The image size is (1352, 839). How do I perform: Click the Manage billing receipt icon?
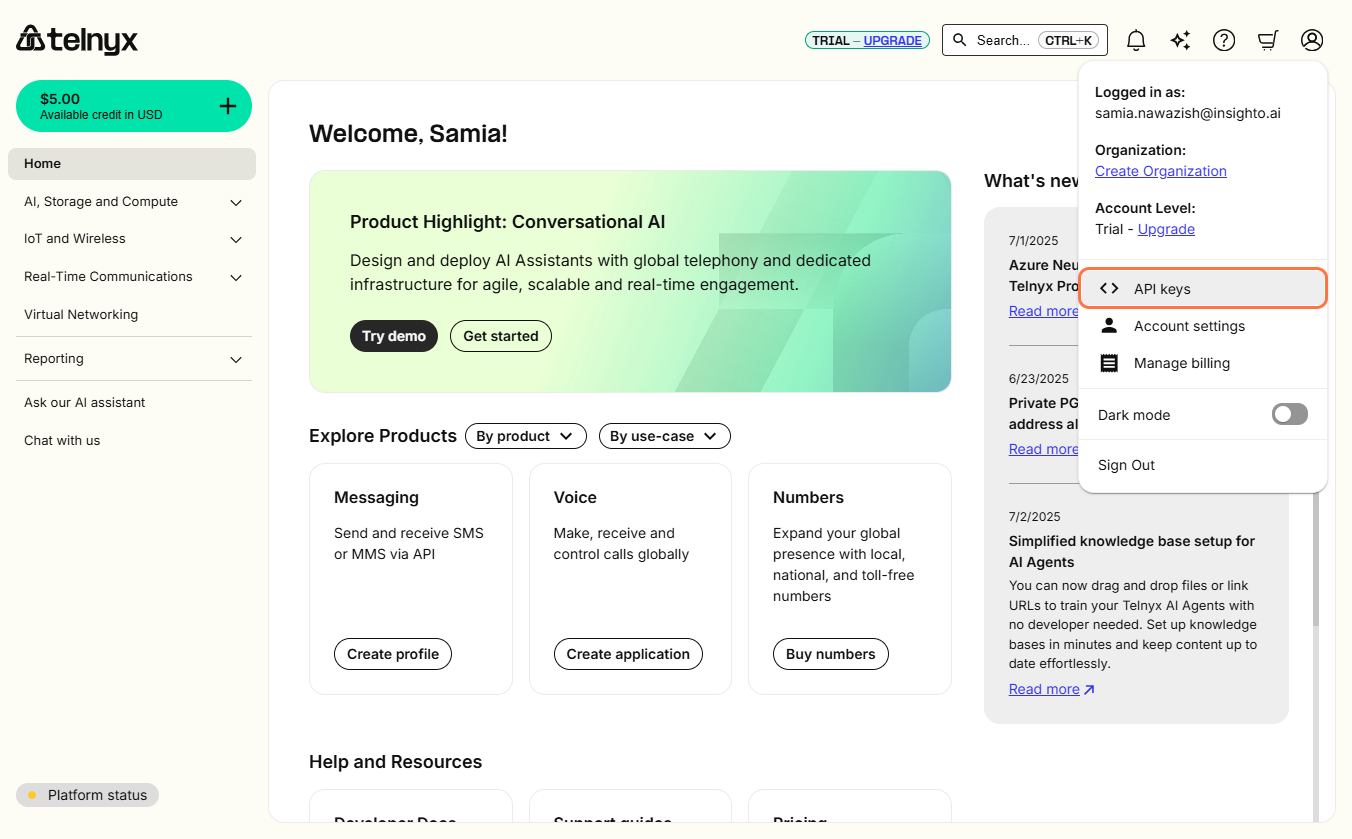tap(1109, 363)
